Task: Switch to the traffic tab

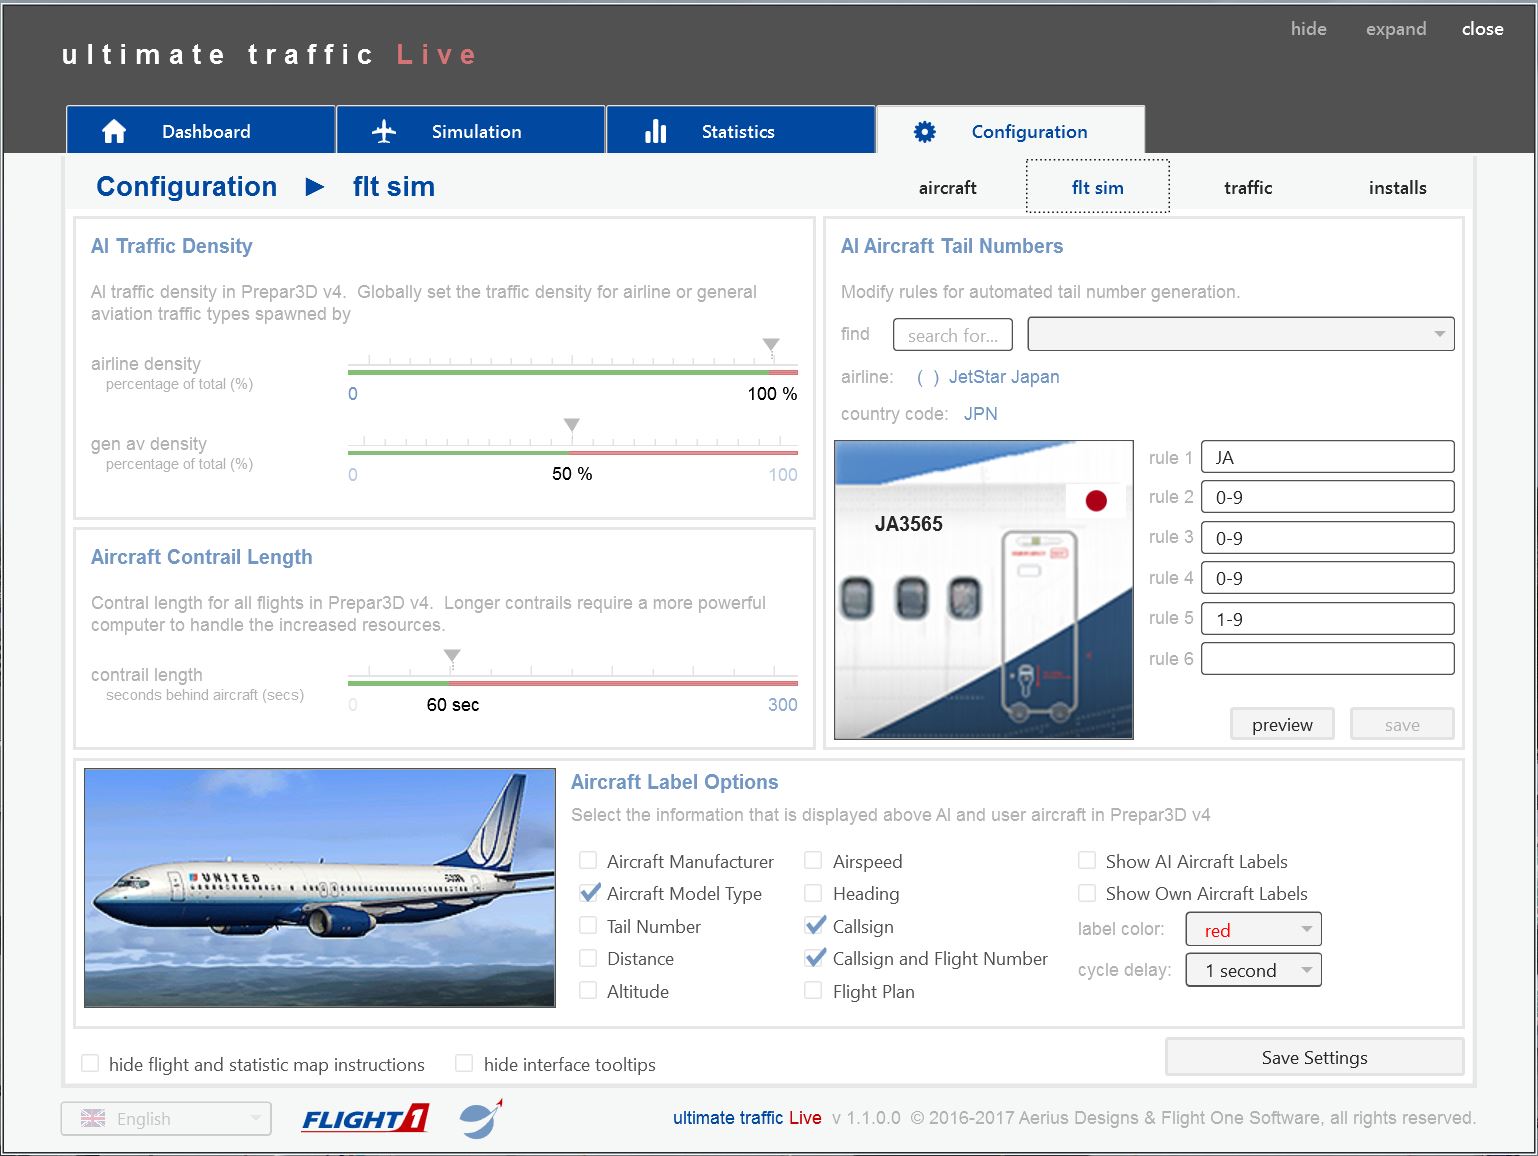Action: (x=1247, y=187)
